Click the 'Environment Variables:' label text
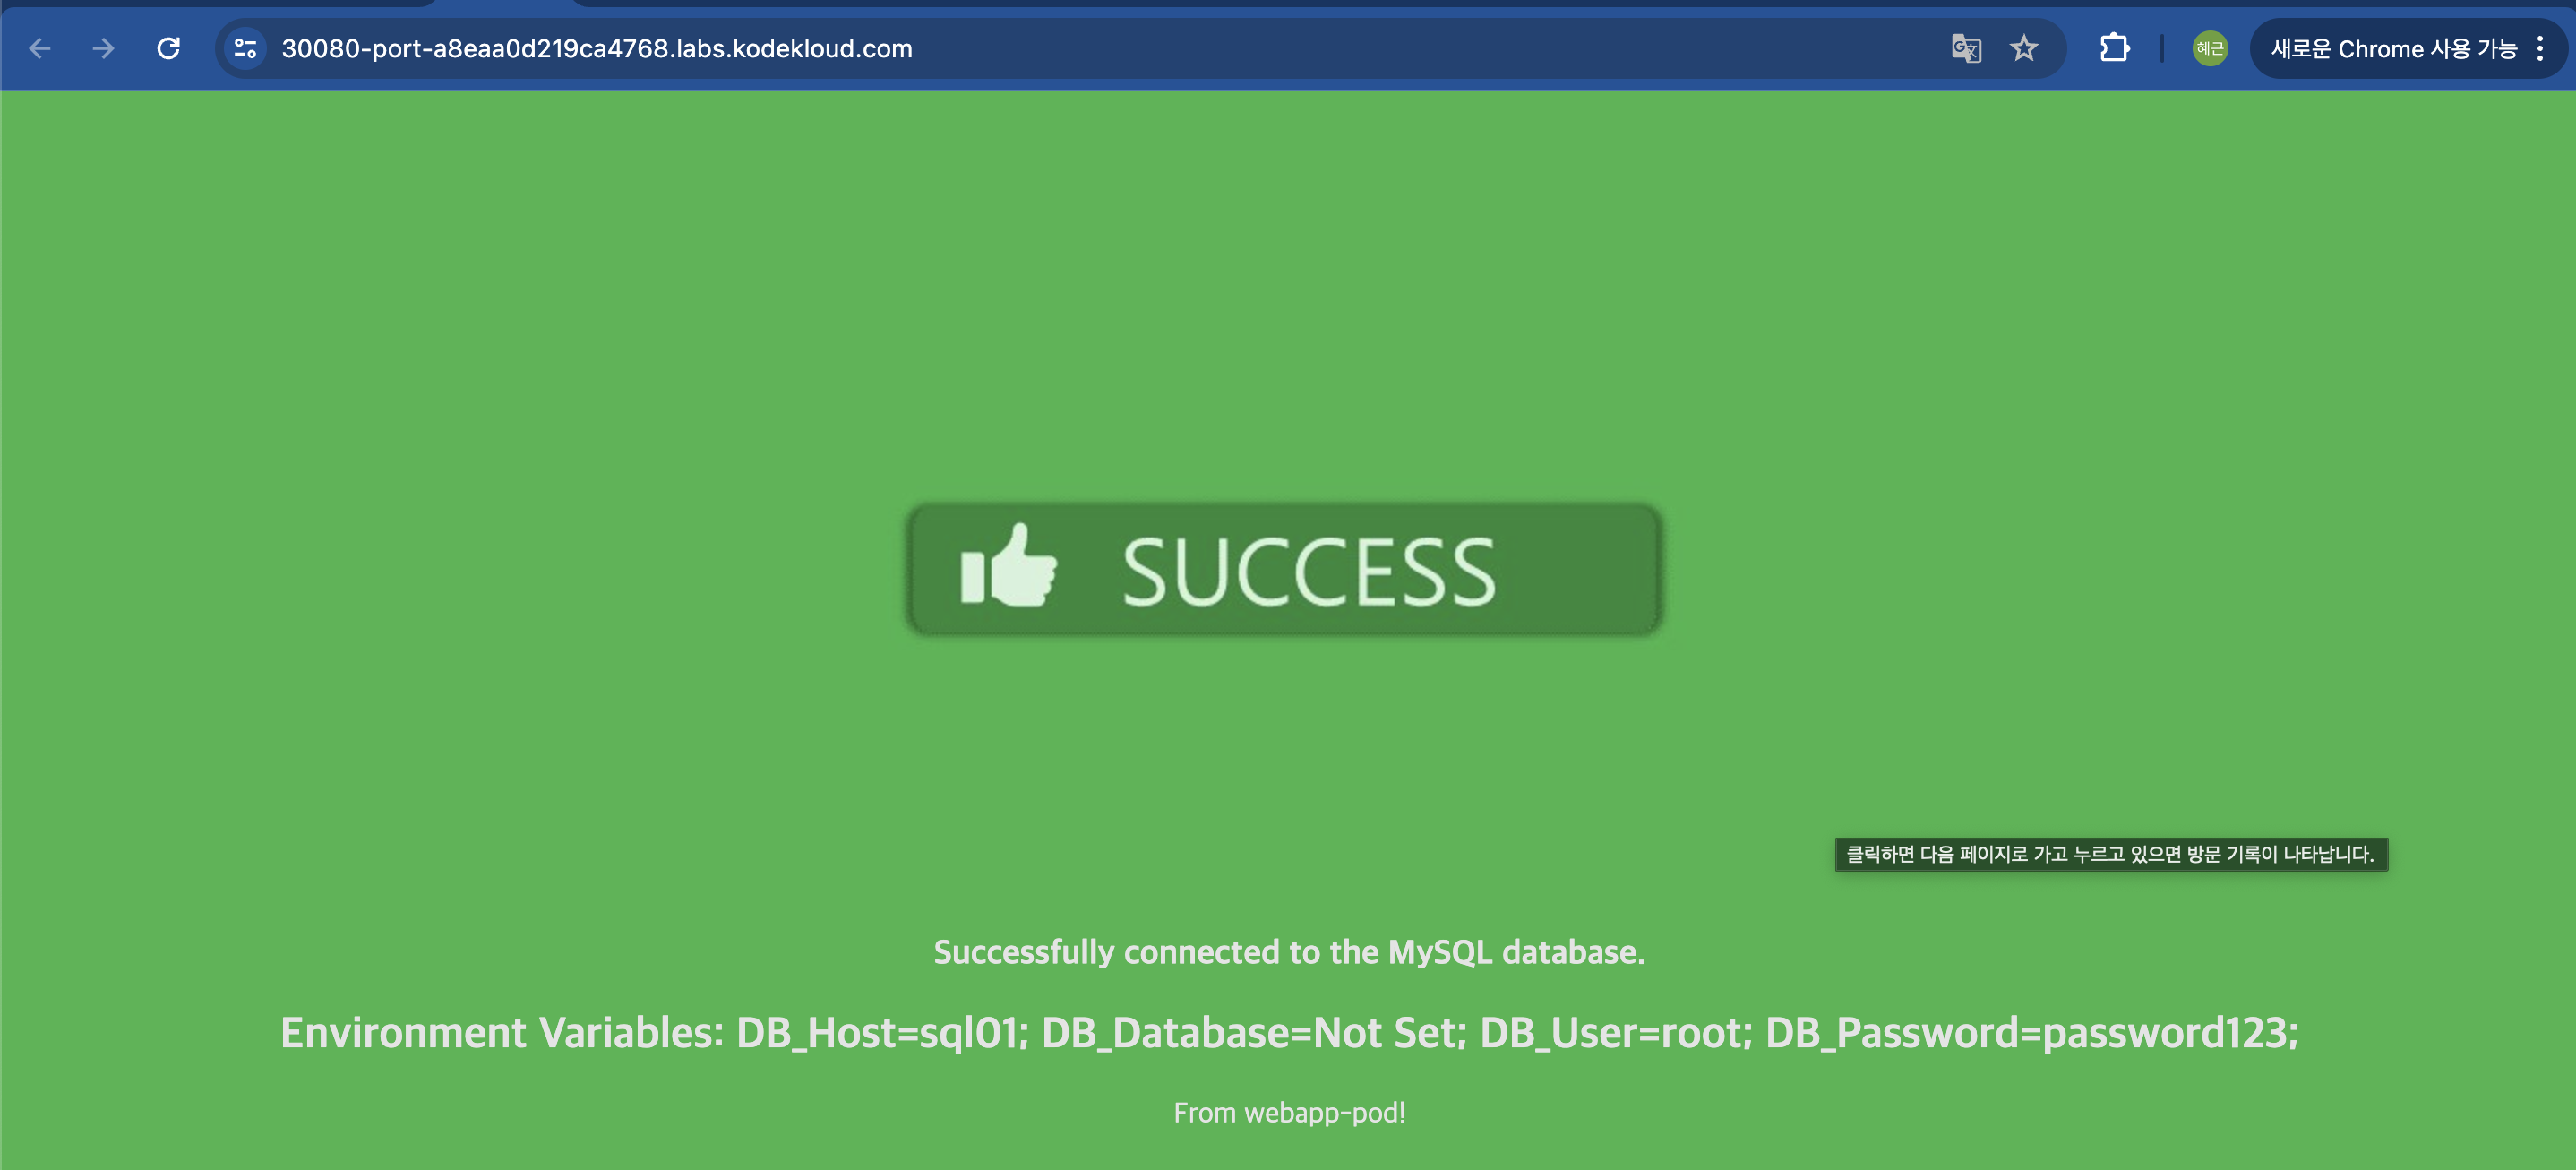Screen dimensions: 2576x1170 [502, 1032]
